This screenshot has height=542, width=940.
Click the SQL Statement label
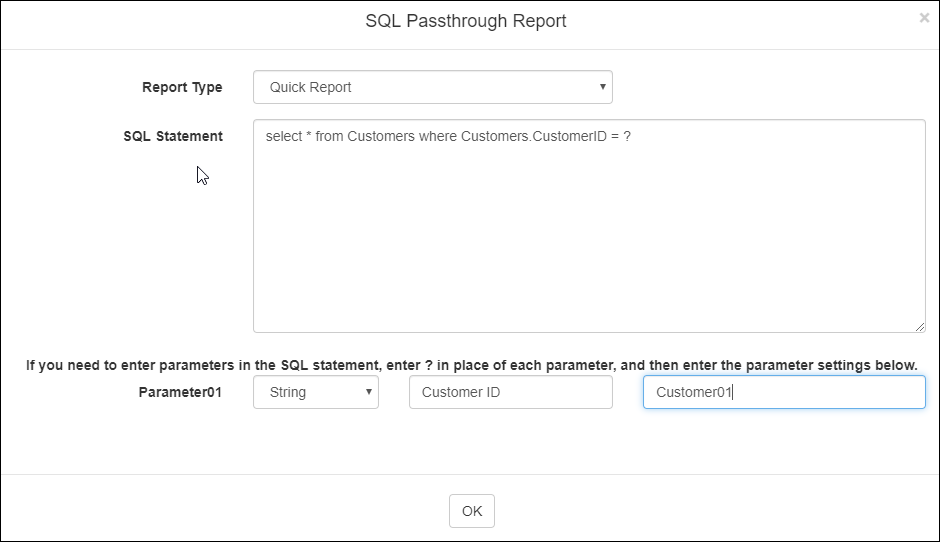173,136
